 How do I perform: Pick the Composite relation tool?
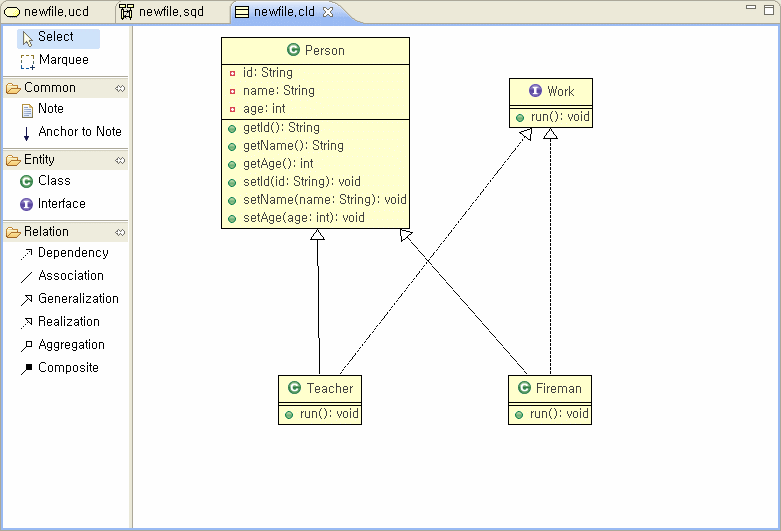point(68,368)
